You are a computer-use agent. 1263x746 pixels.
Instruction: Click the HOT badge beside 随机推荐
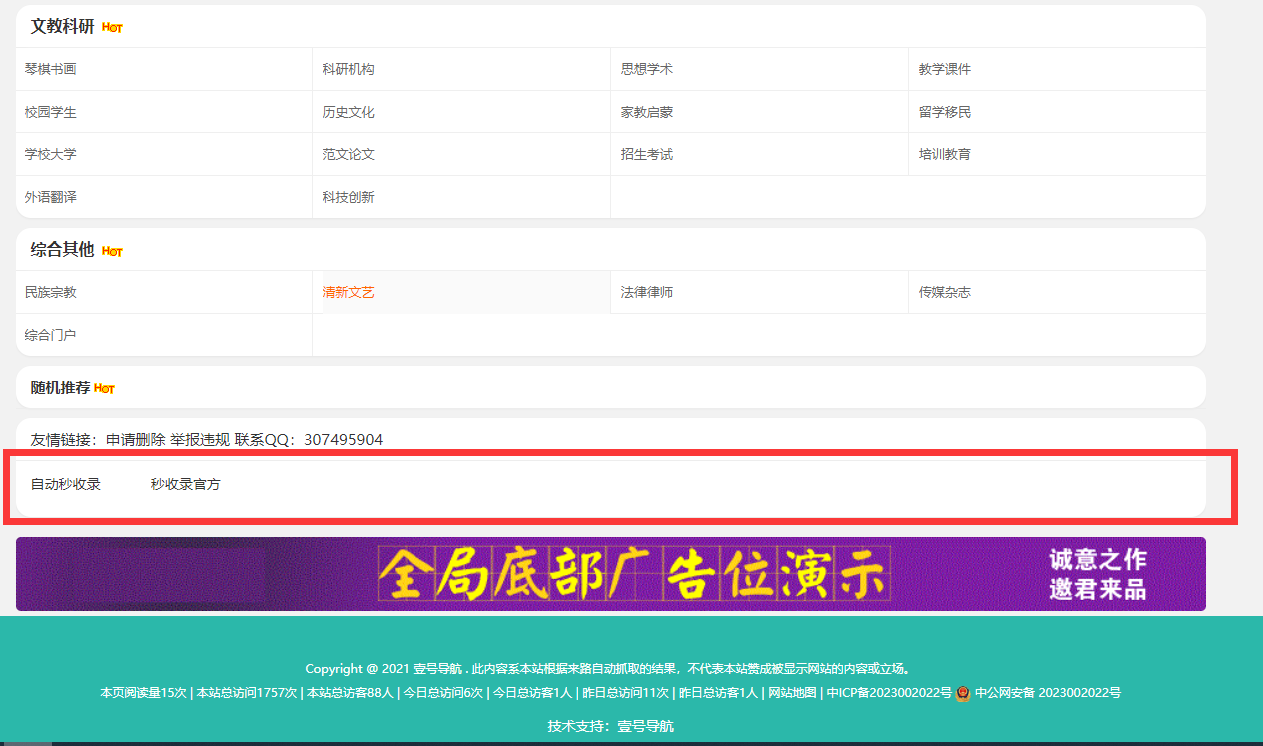point(104,389)
